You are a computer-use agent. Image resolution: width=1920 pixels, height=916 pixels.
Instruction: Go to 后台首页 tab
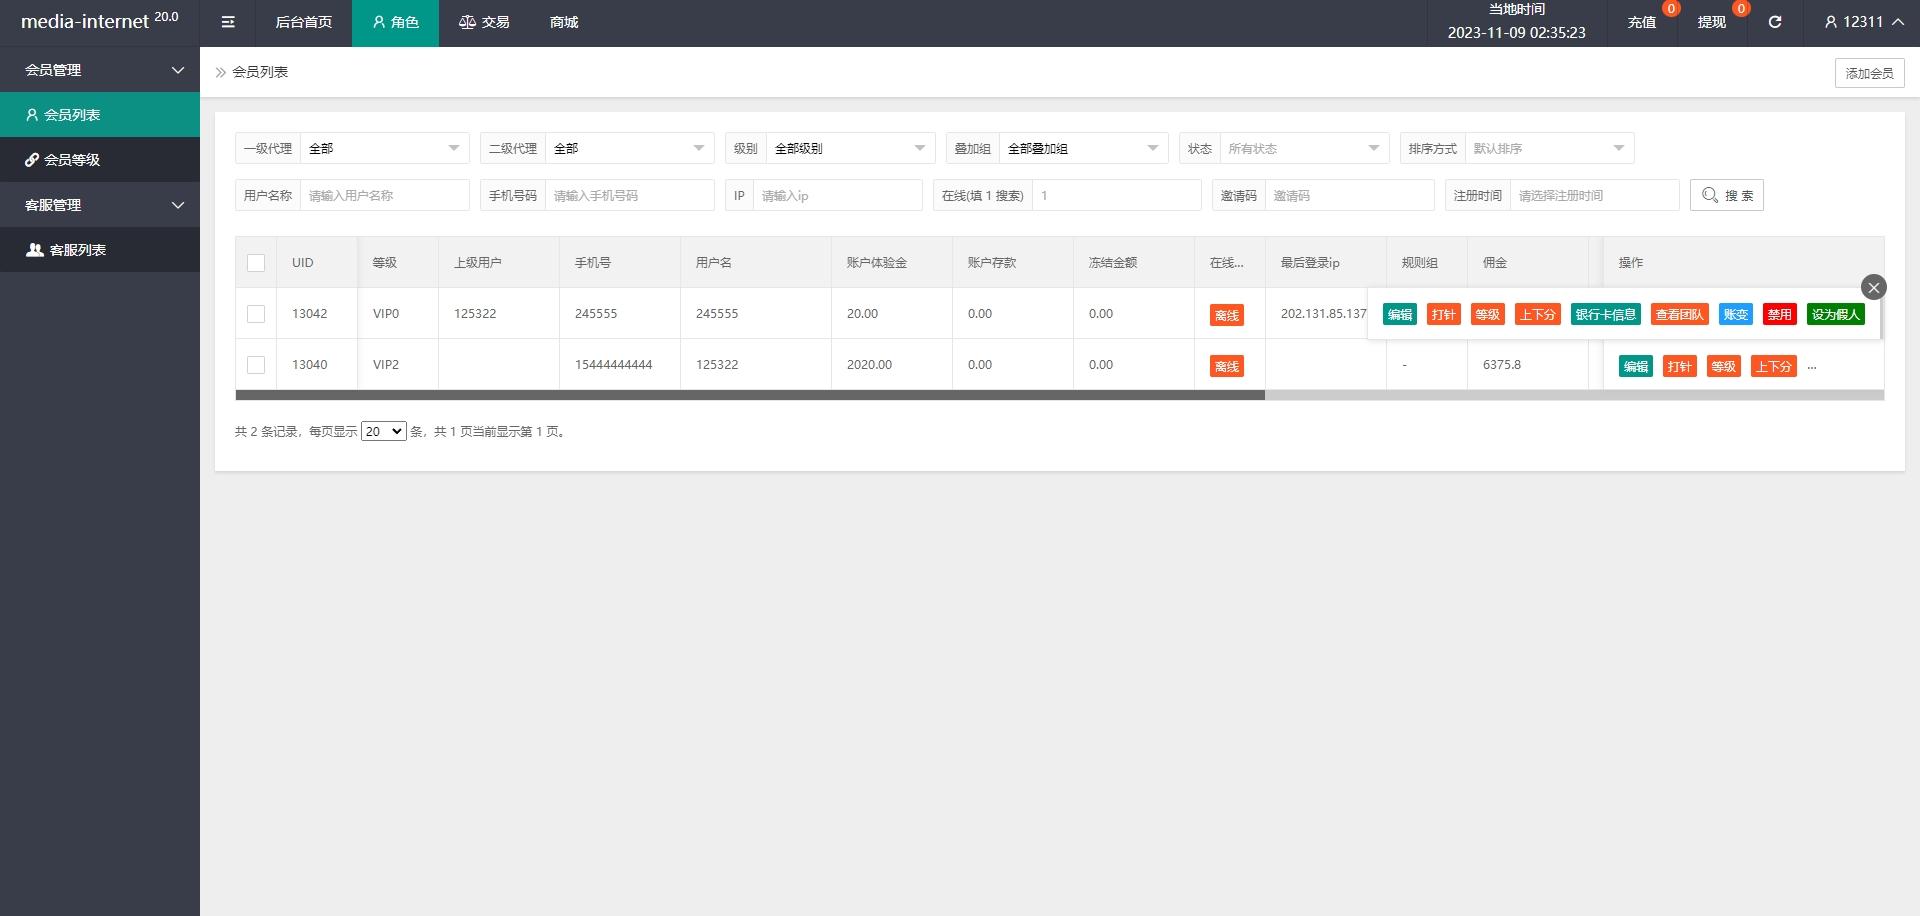(x=304, y=22)
